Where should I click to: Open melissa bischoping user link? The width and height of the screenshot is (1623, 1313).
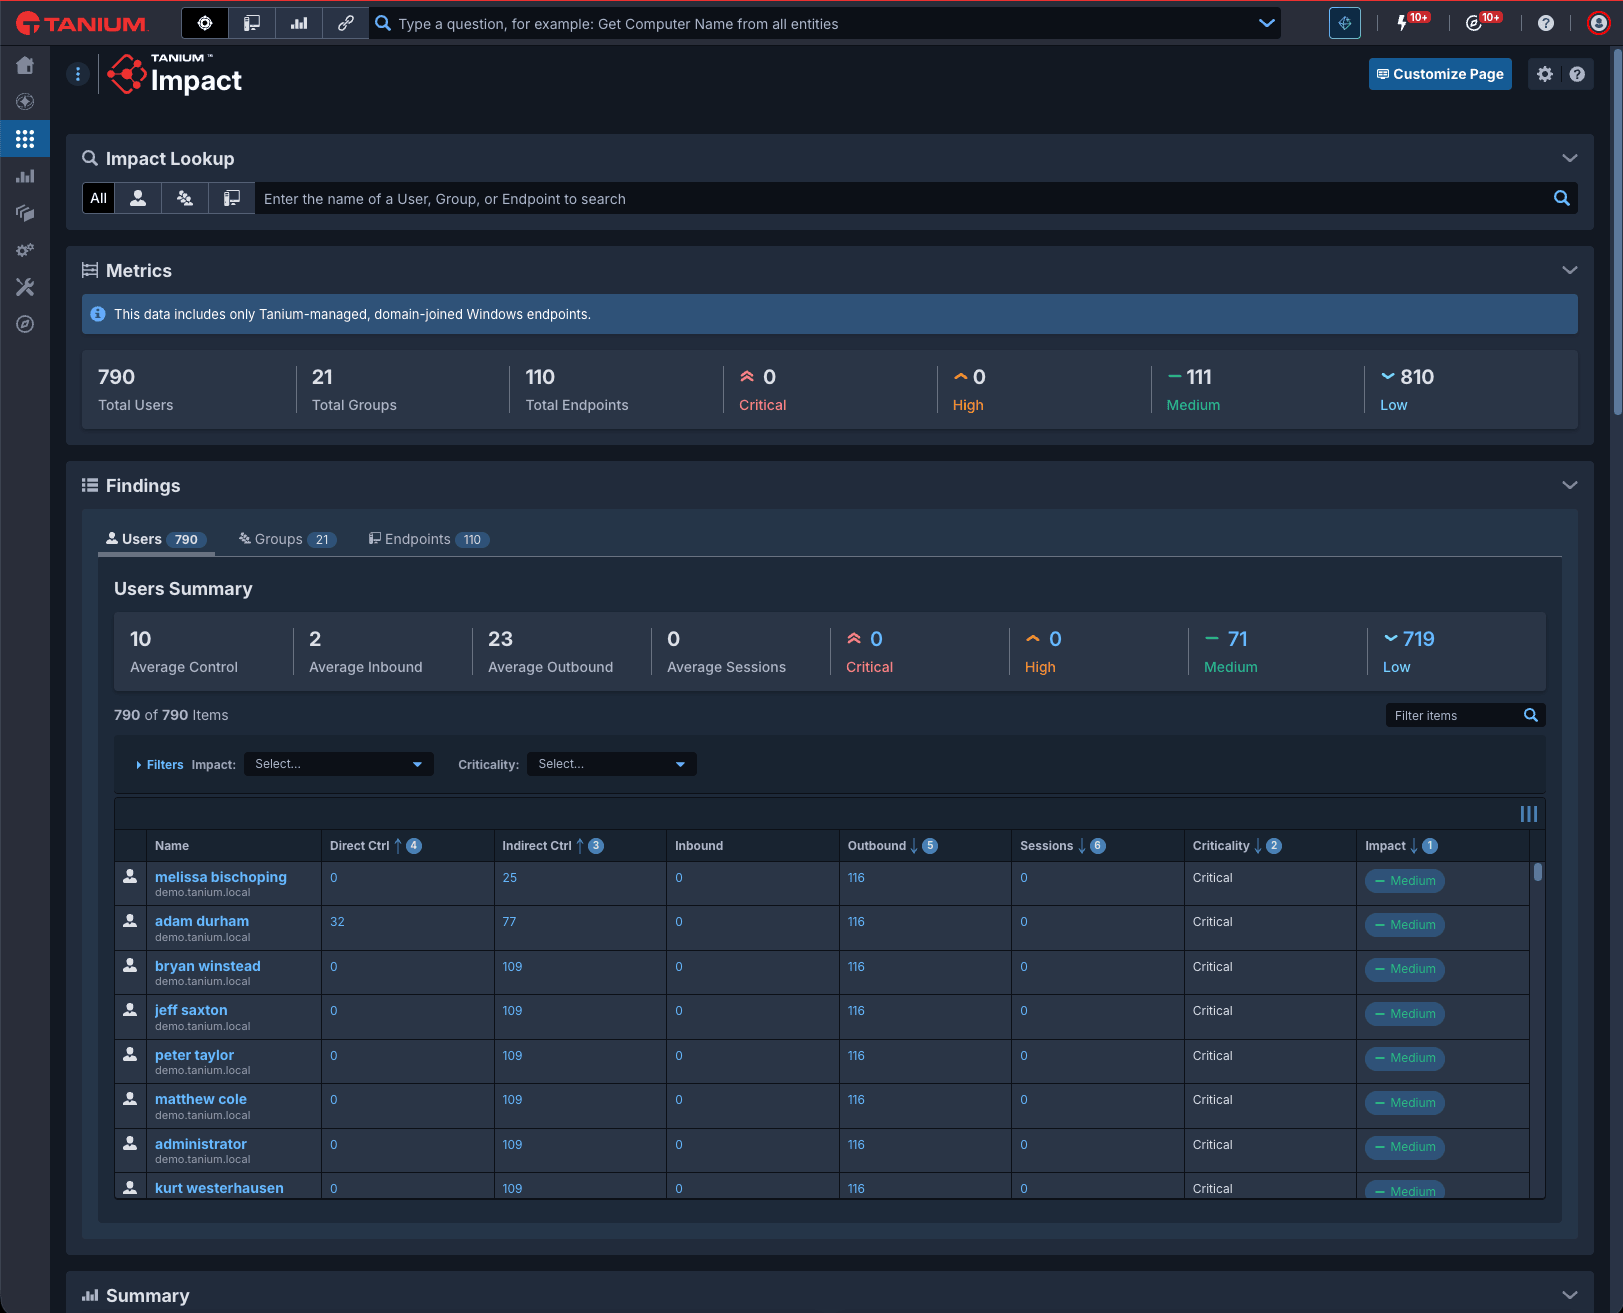pos(221,877)
